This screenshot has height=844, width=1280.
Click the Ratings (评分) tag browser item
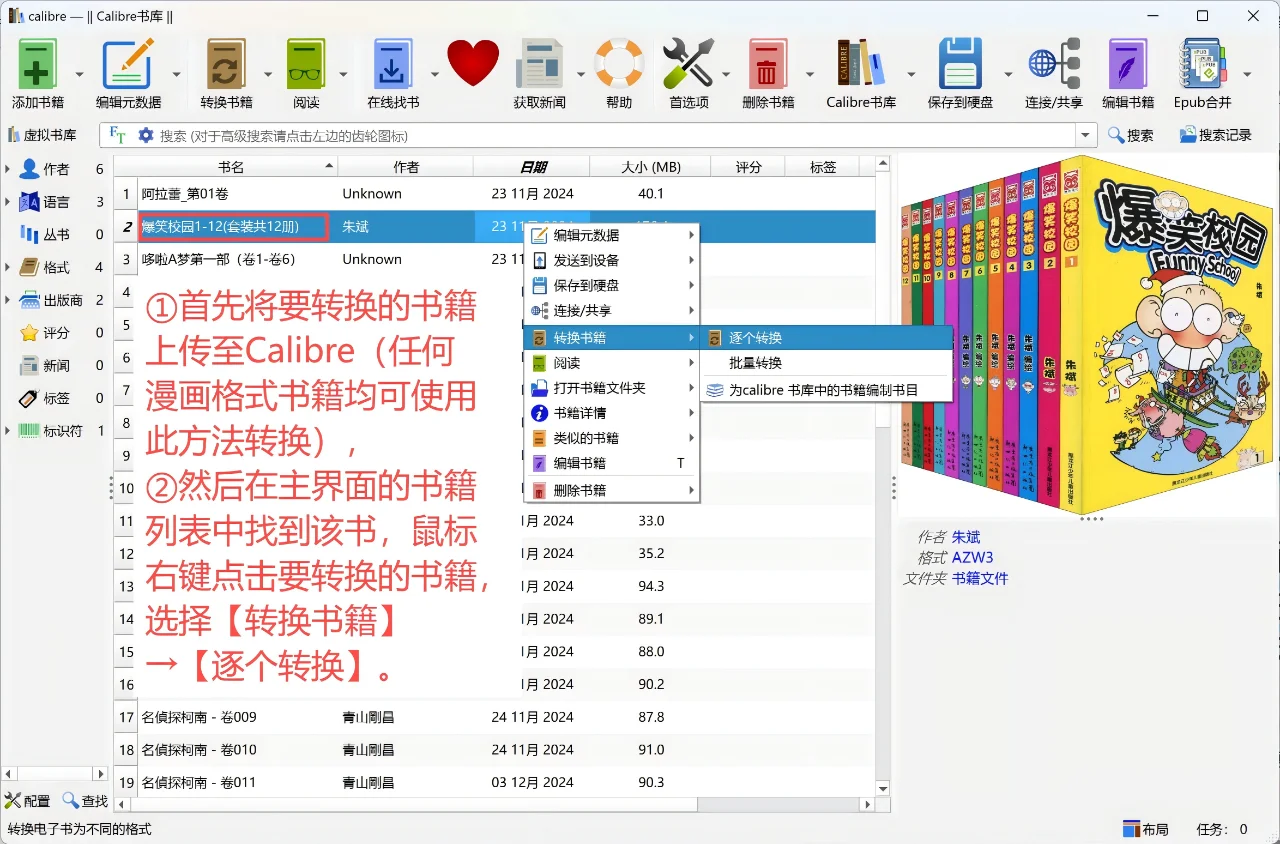pyautogui.click(x=56, y=333)
